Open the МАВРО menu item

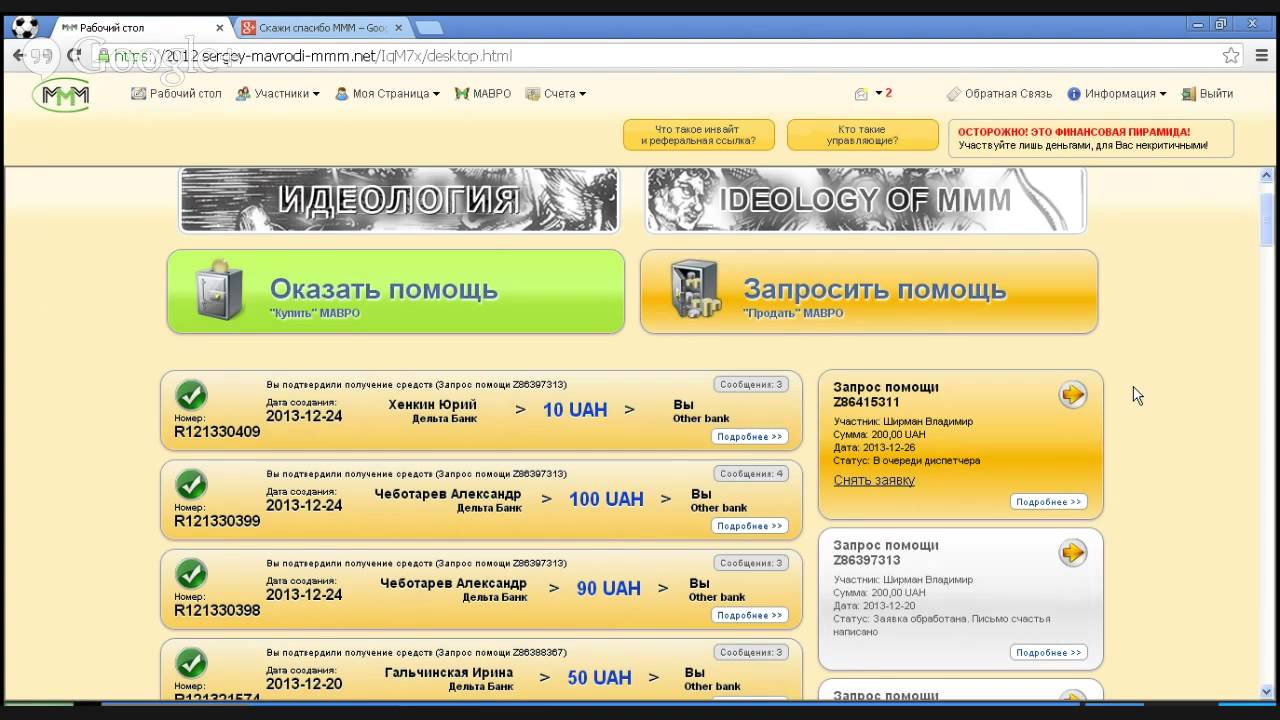click(482, 93)
